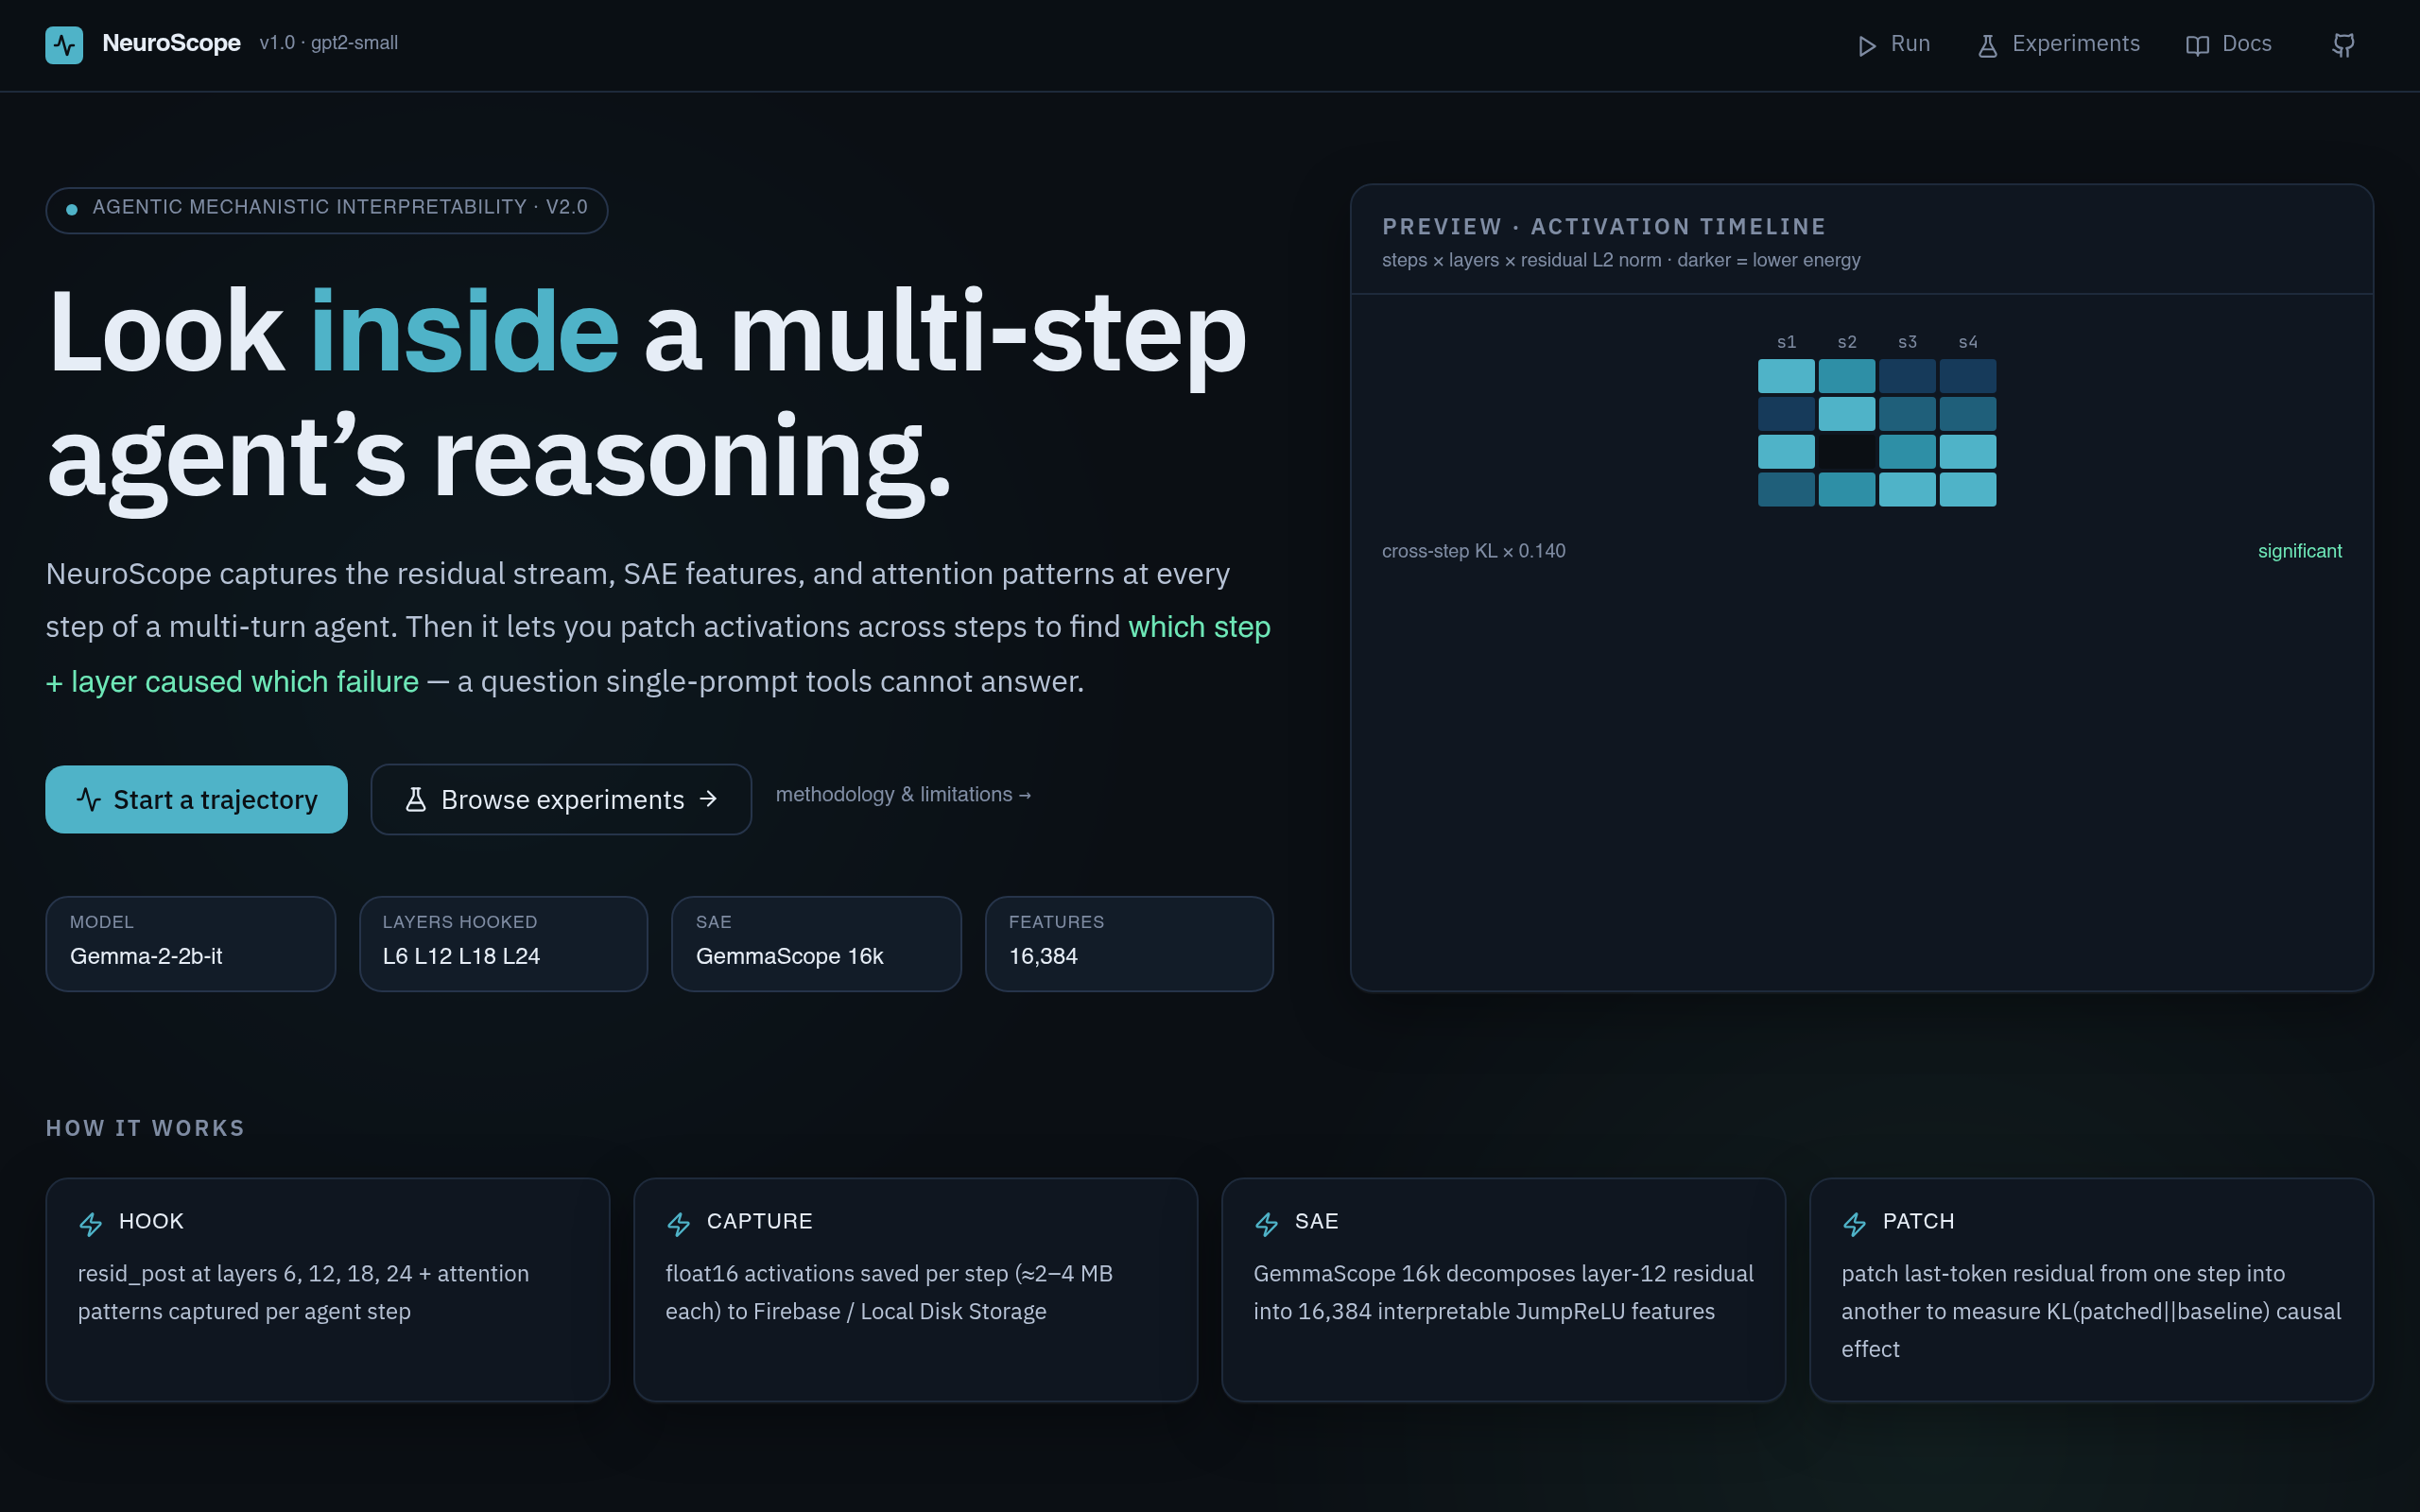Click the lightning icon on PATCH card
The image size is (2420, 1512).
pos(1855,1223)
